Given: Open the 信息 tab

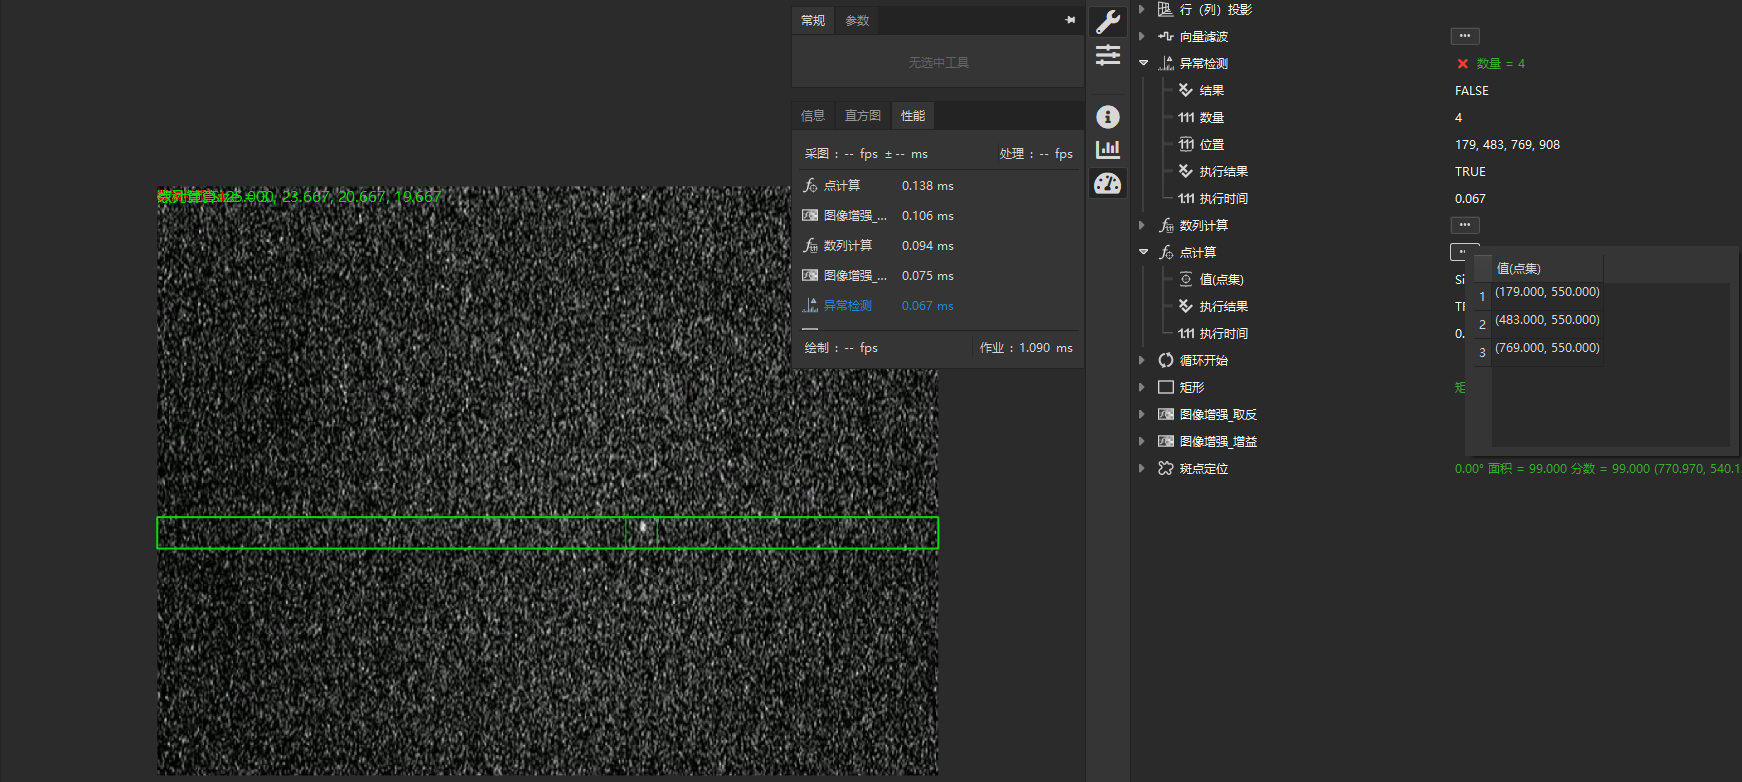Looking at the screenshot, I should point(813,116).
